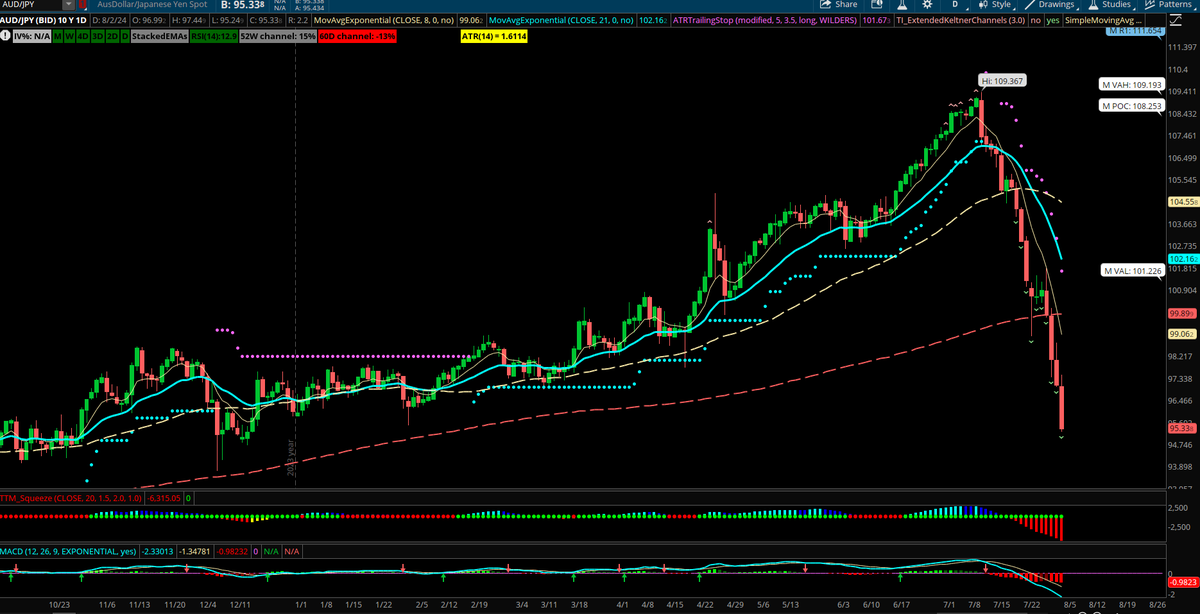Click the 10/23 date on time axis
1200x614 pixels.
pos(60,605)
